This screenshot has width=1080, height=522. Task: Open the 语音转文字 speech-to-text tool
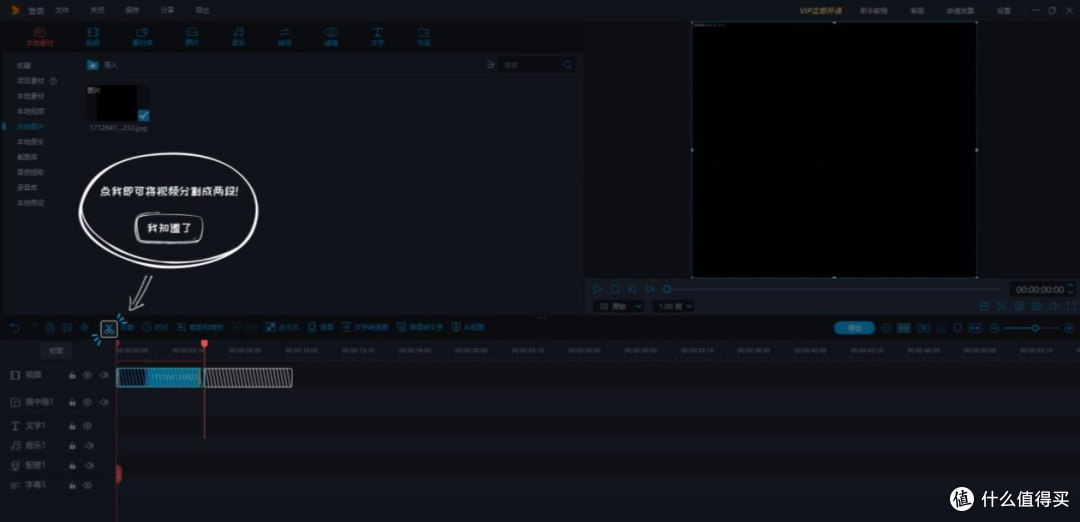click(x=420, y=328)
